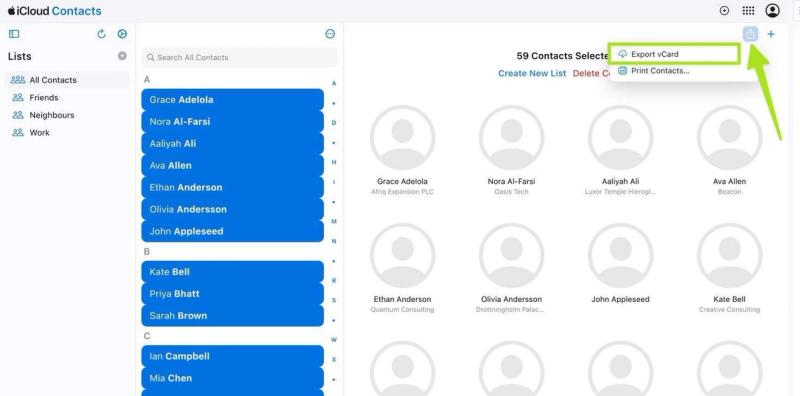Click Grace Adelola's avatar thumbnail

[x=402, y=138]
